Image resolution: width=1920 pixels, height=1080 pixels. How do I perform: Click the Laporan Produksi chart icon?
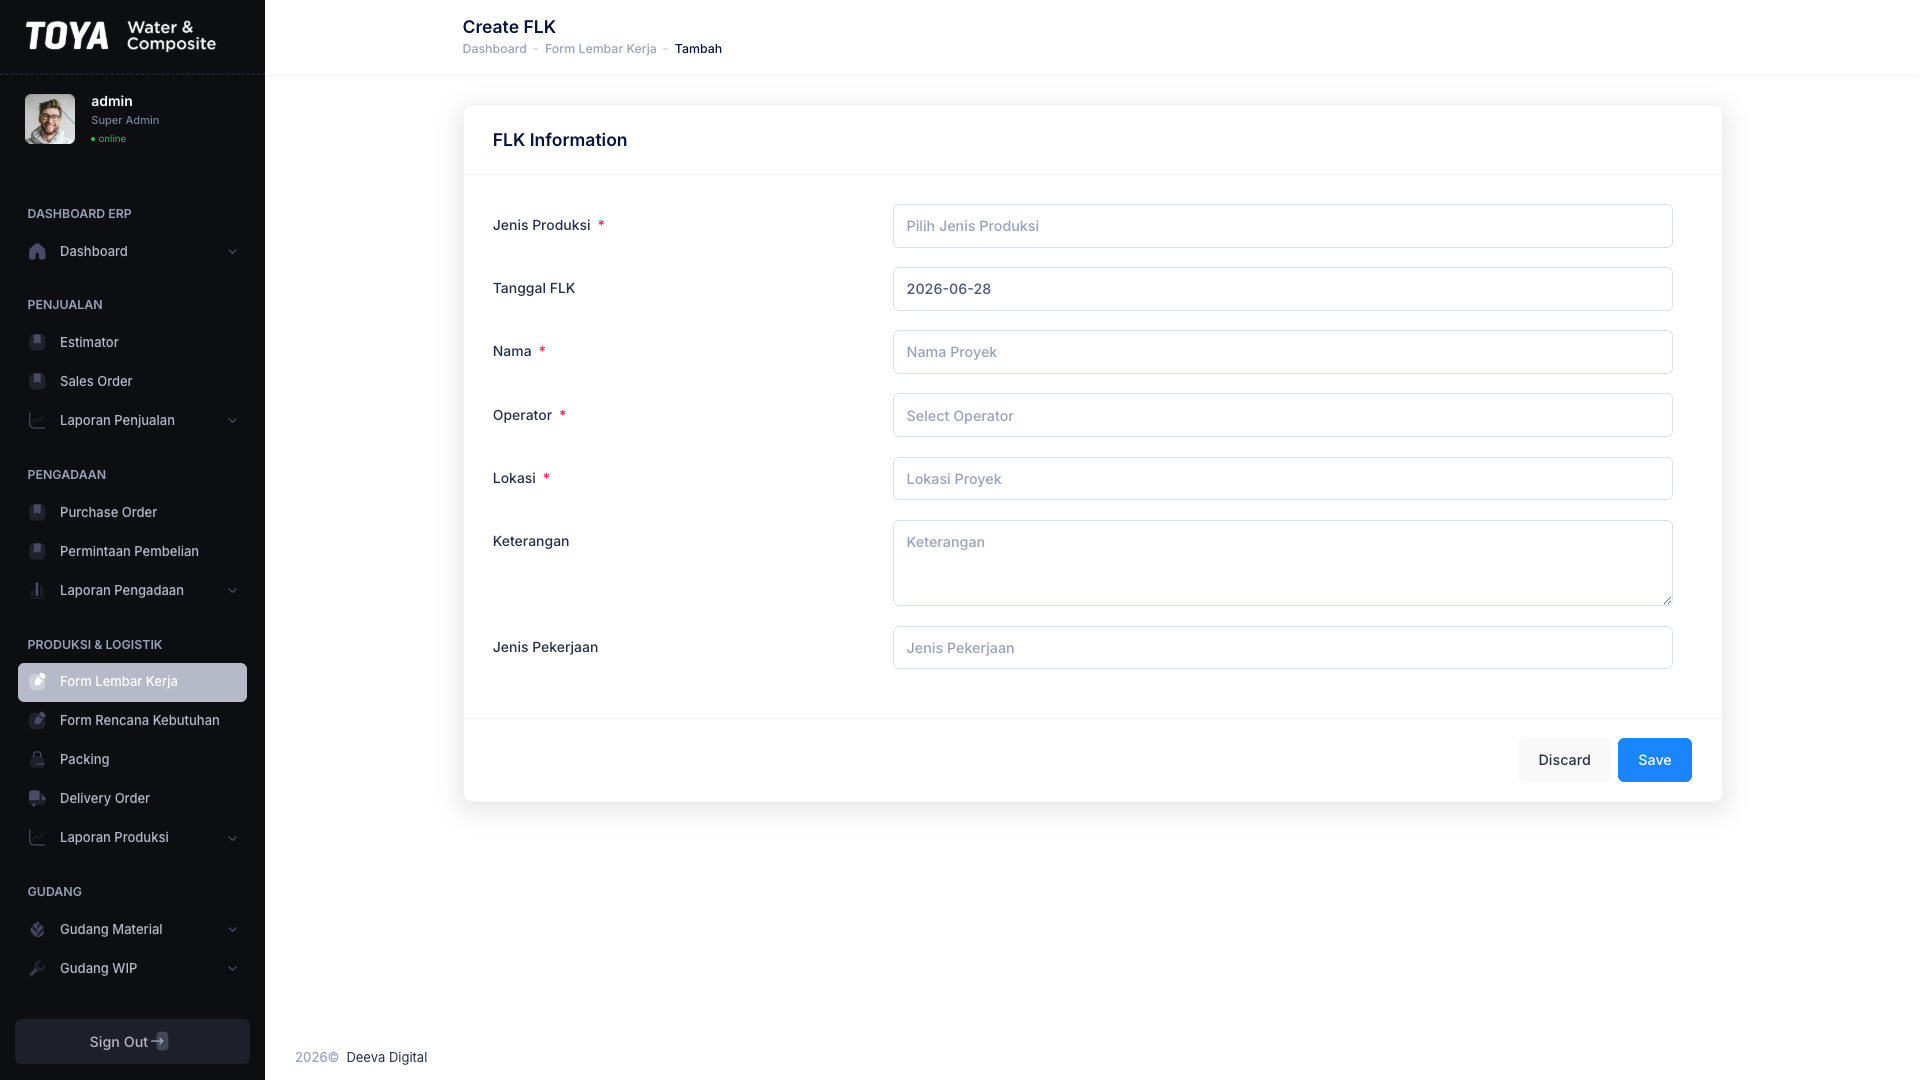tap(37, 837)
